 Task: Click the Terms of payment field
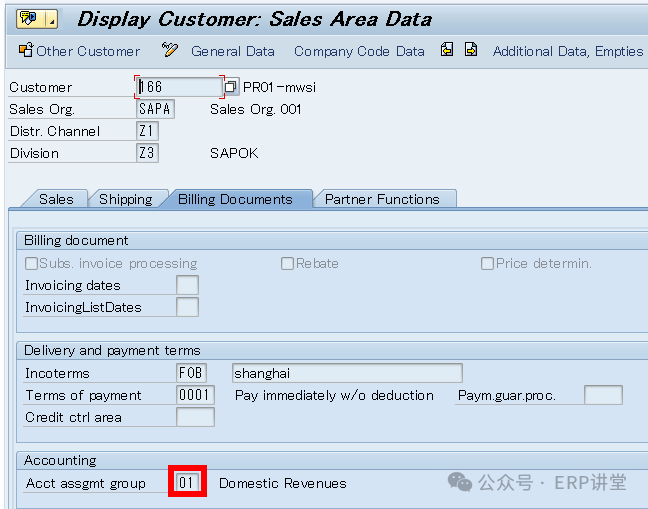[195, 395]
